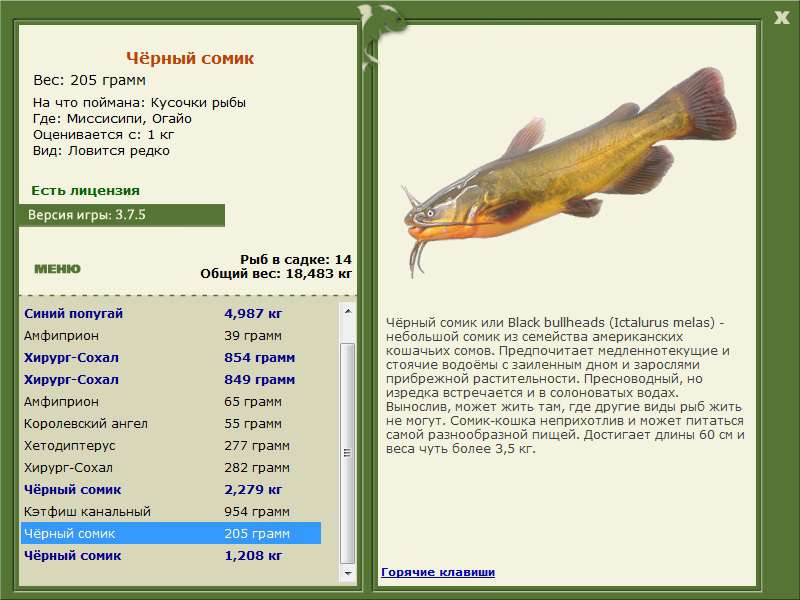Select Хирург-Сохал 854 грамм row

(x=171, y=358)
